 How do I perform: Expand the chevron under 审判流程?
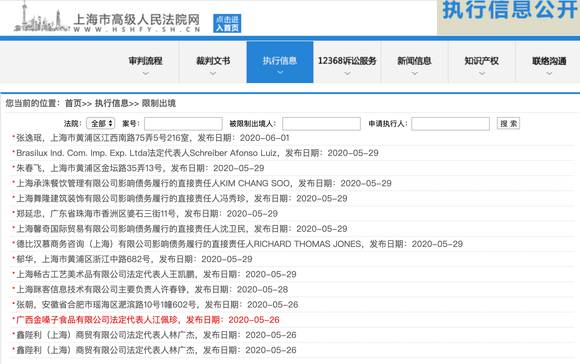pos(146,74)
